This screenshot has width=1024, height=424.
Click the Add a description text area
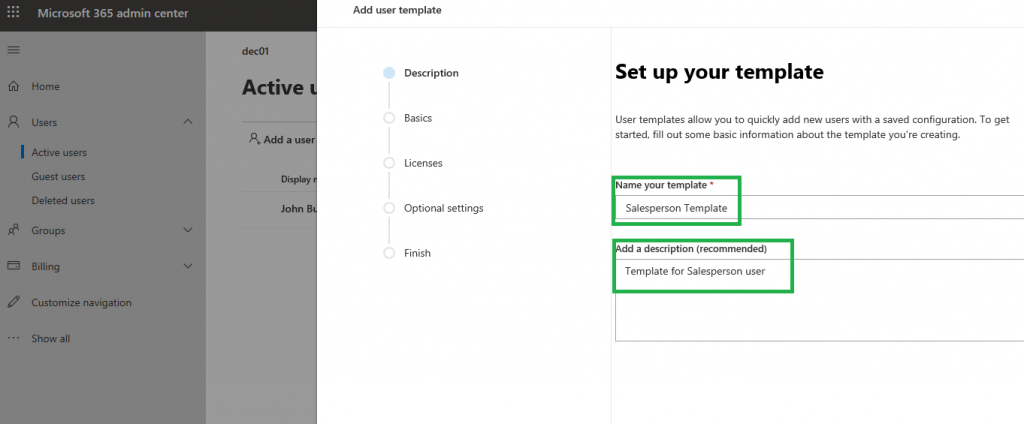coord(820,300)
